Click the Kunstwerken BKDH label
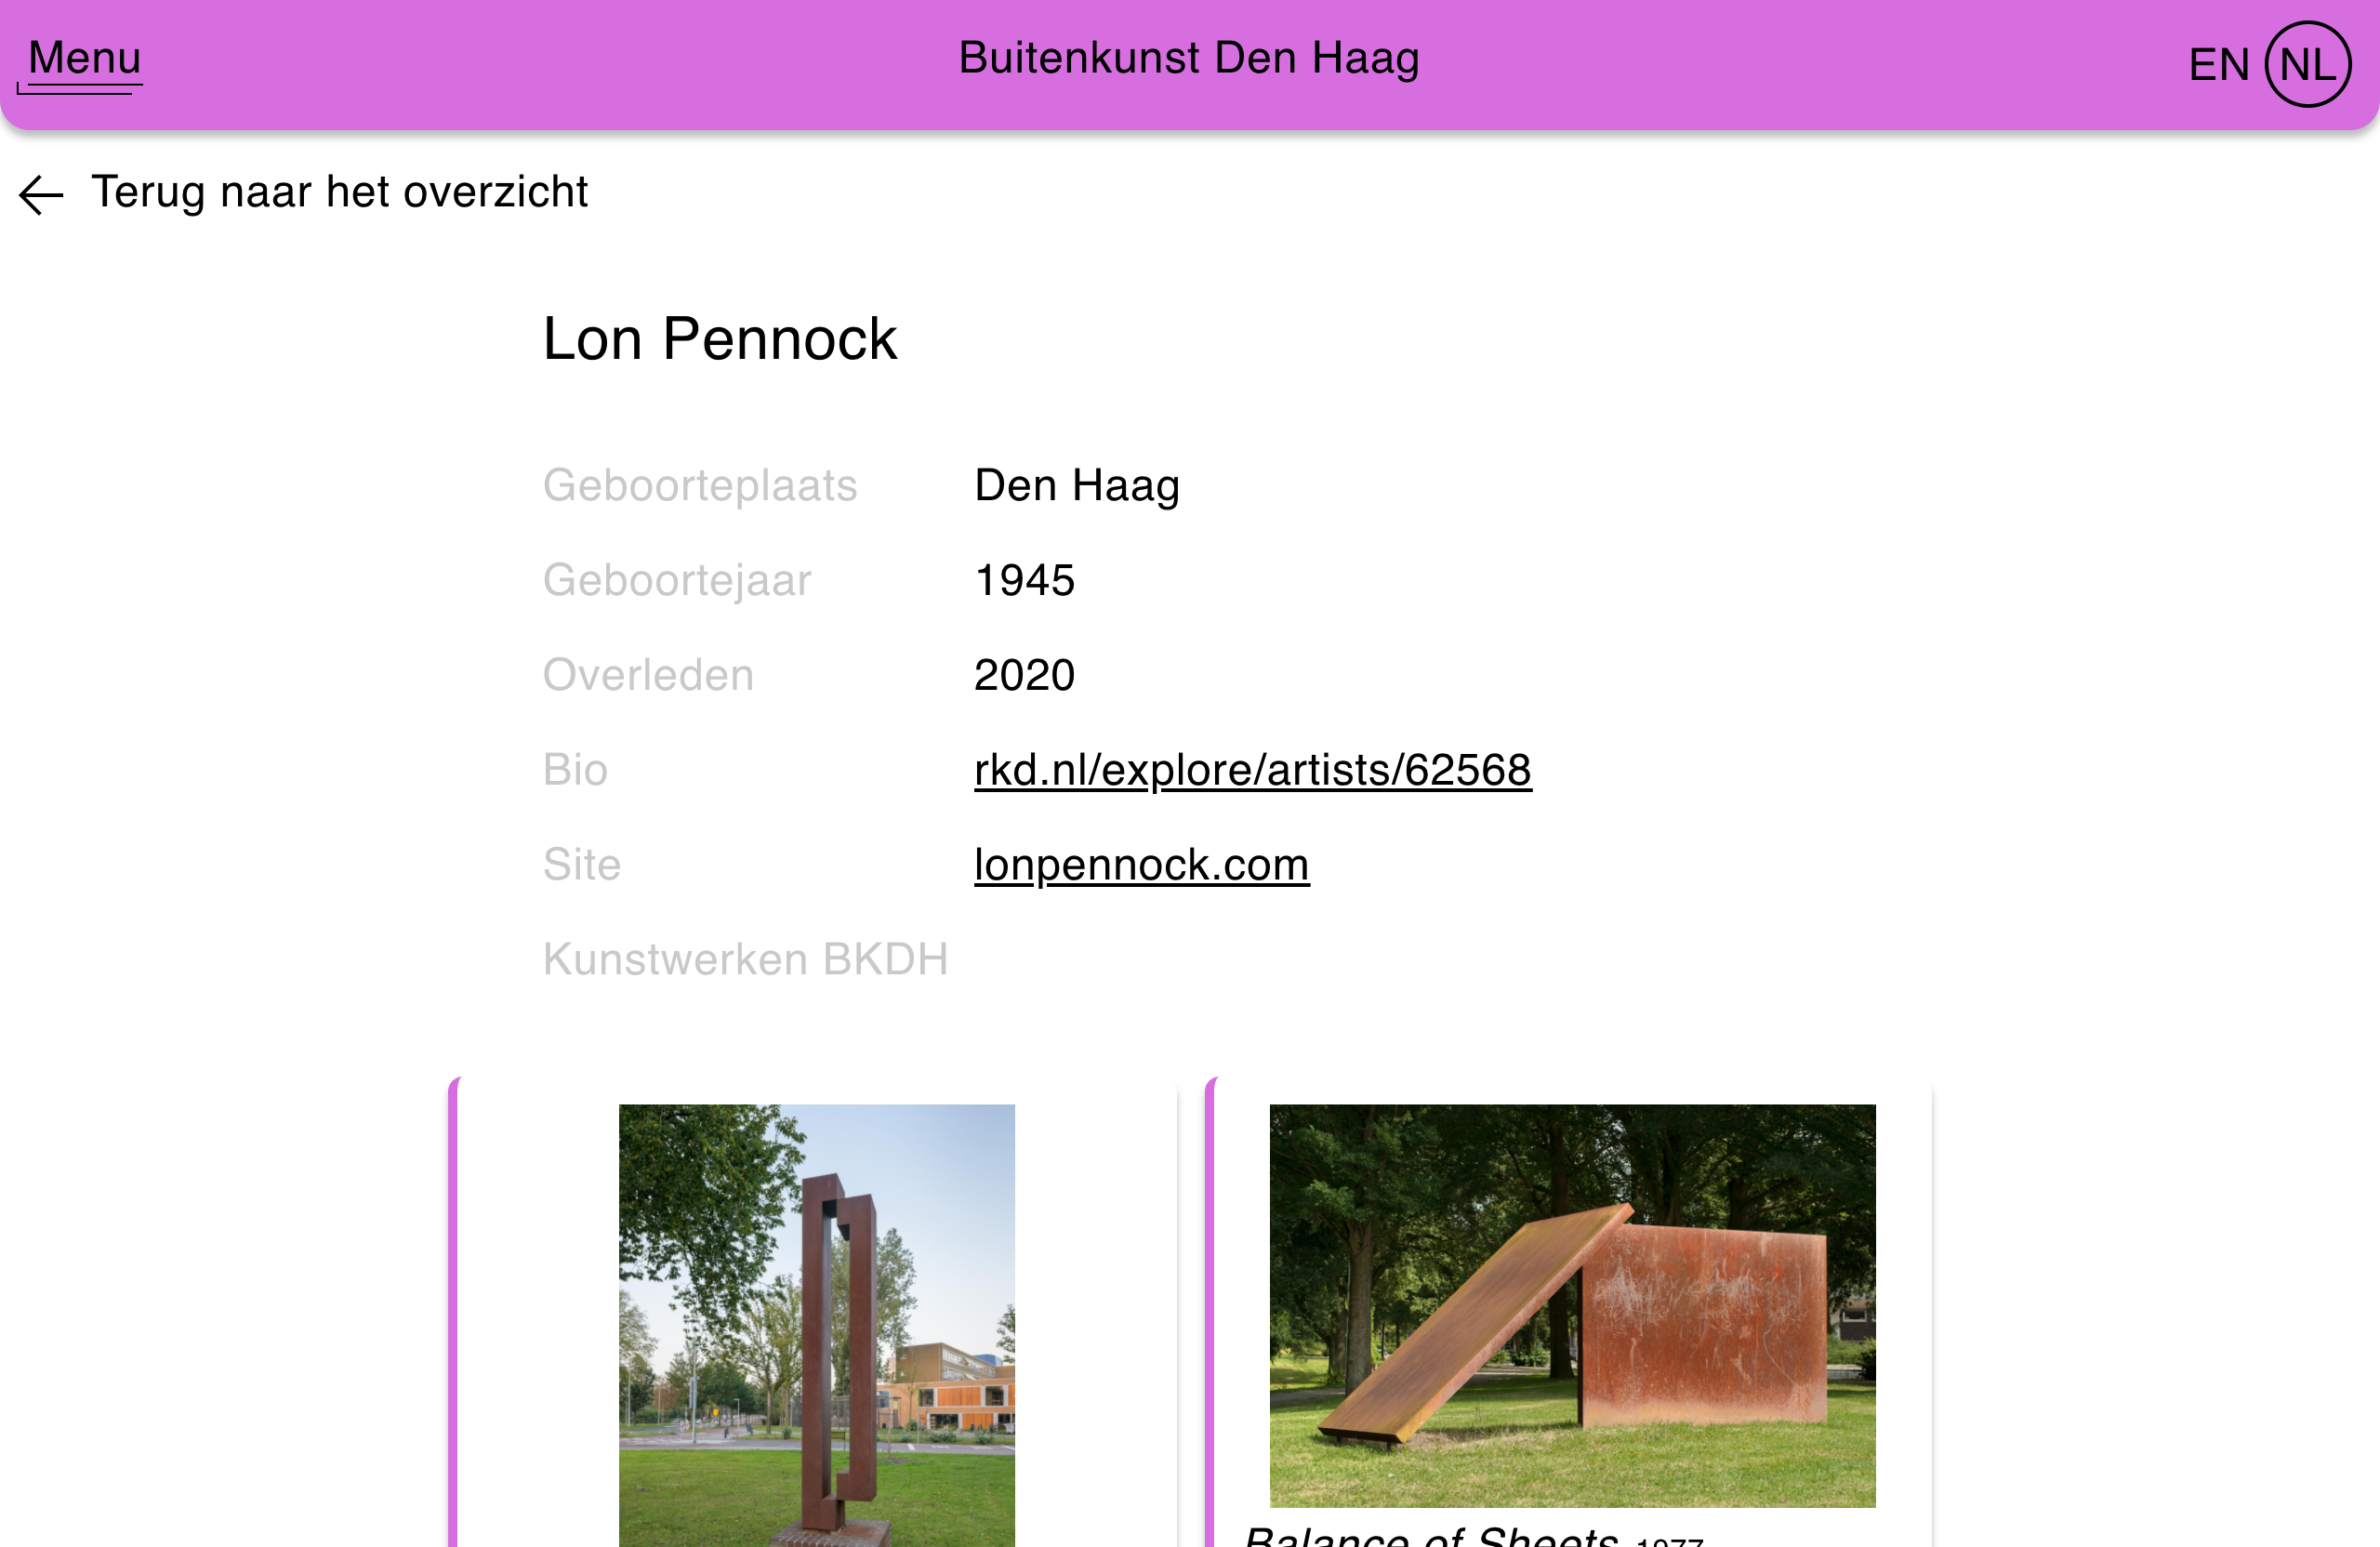Image resolution: width=2380 pixels, height=1547 pixels. coord(746,960)
